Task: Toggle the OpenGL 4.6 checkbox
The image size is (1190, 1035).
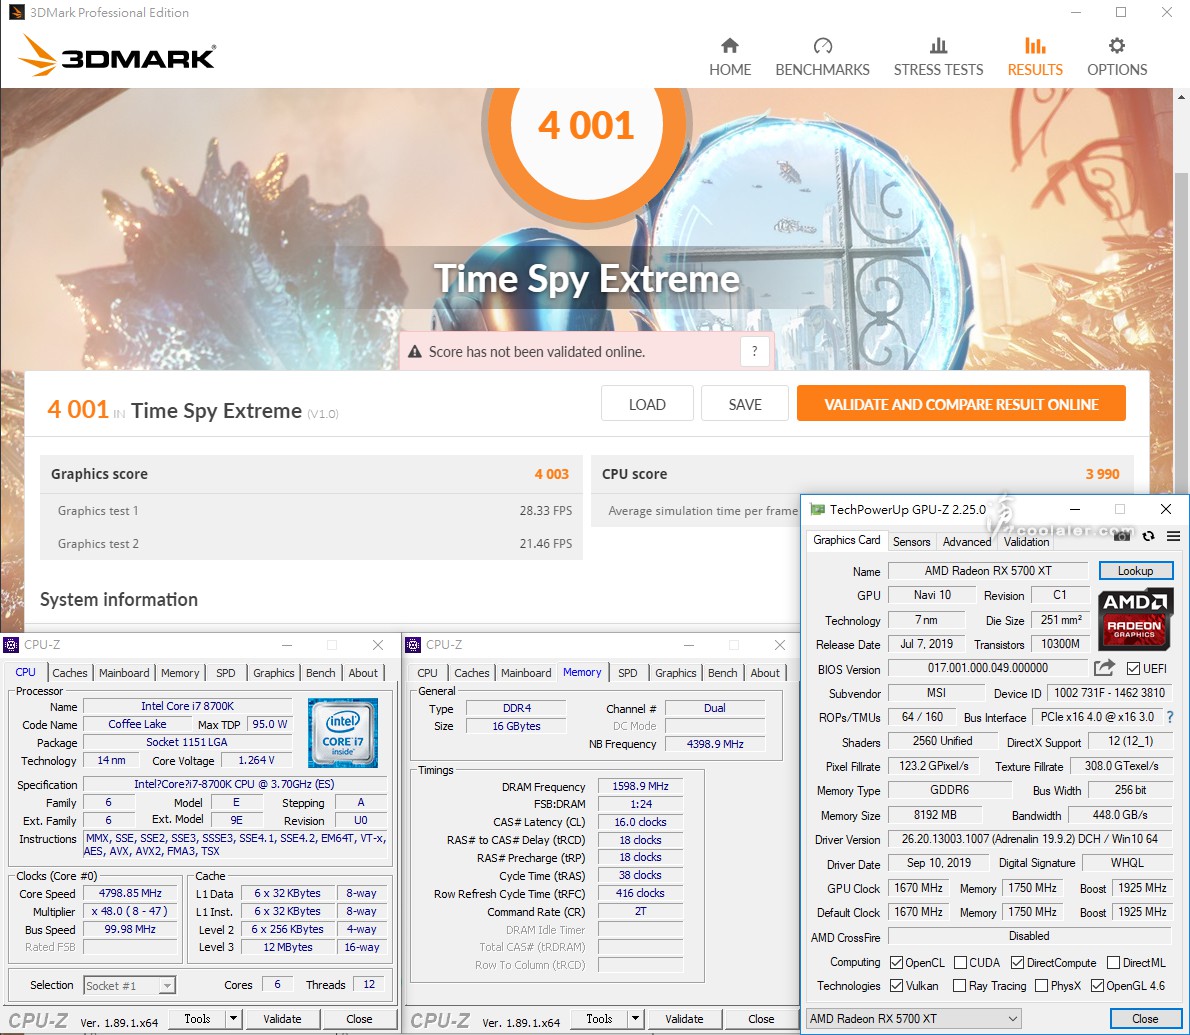Action: pos(1097,985)
